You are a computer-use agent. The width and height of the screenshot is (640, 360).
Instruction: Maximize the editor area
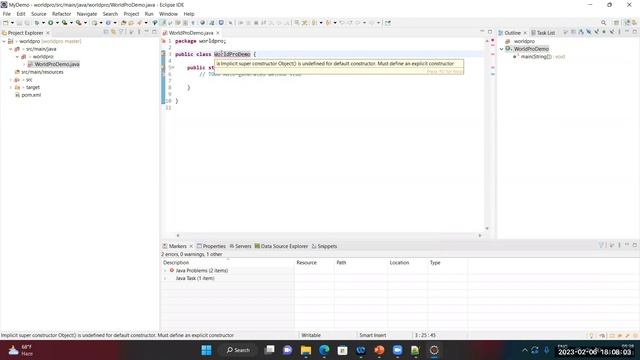490,32
